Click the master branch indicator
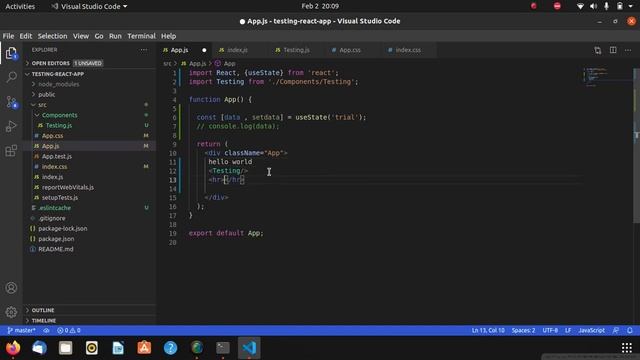This screenshot has height=360, width=640. point(21,330)
